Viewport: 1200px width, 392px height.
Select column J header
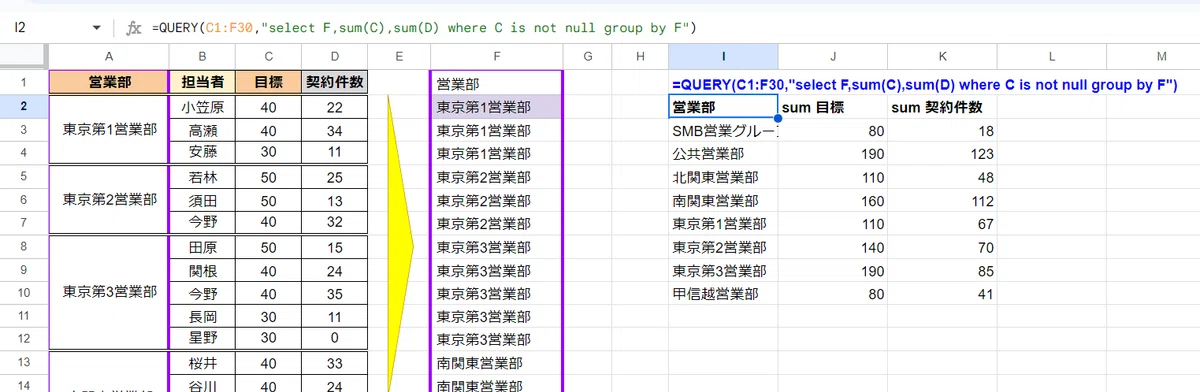(x=832, y=57)
